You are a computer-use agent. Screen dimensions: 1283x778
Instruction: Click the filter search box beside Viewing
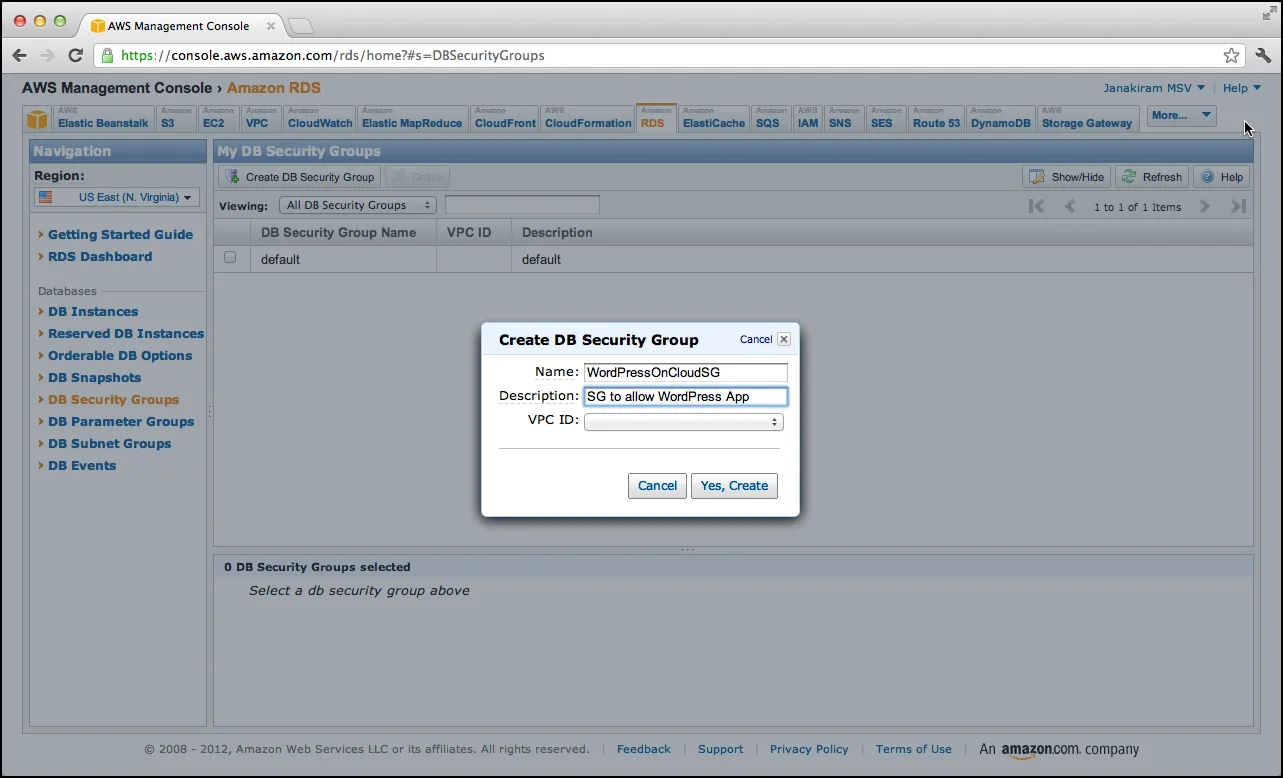click(522, 205)
